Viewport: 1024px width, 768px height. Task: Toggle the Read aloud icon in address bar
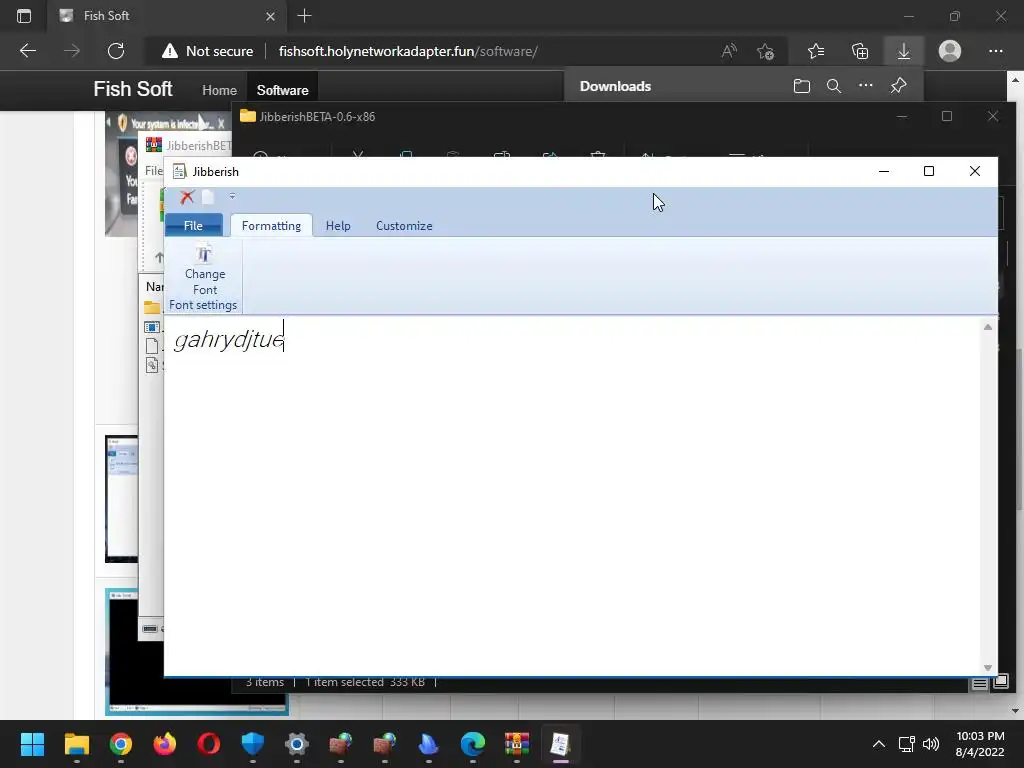(729, 51)
